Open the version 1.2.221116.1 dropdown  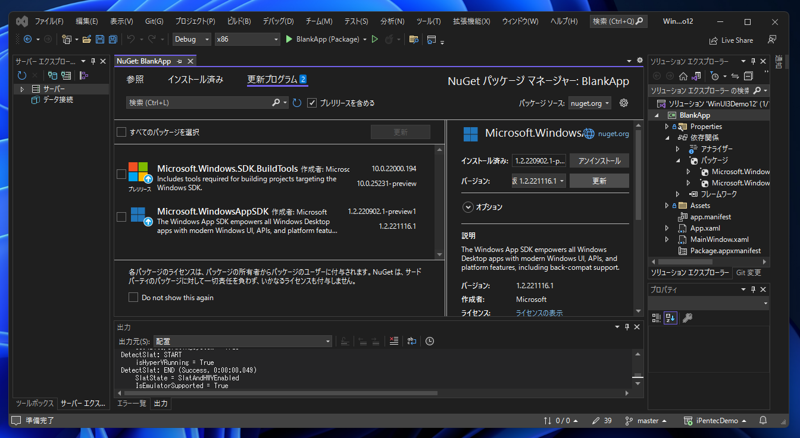pyautogui.click(x=539, y=181)
